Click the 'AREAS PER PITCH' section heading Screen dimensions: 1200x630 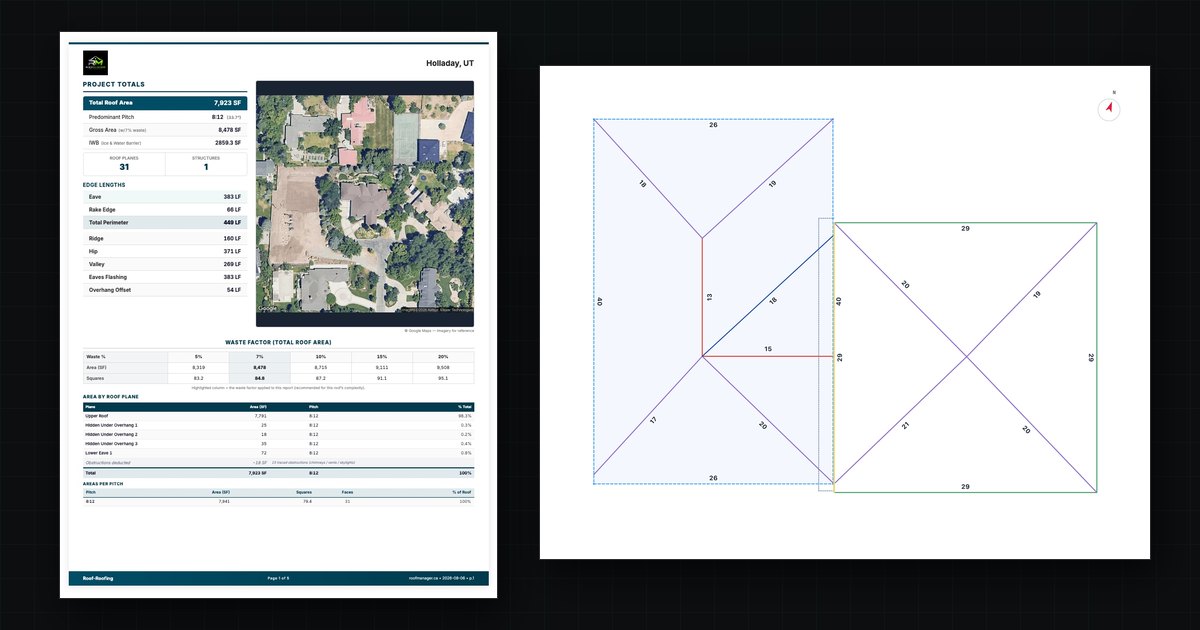[103, 483]
